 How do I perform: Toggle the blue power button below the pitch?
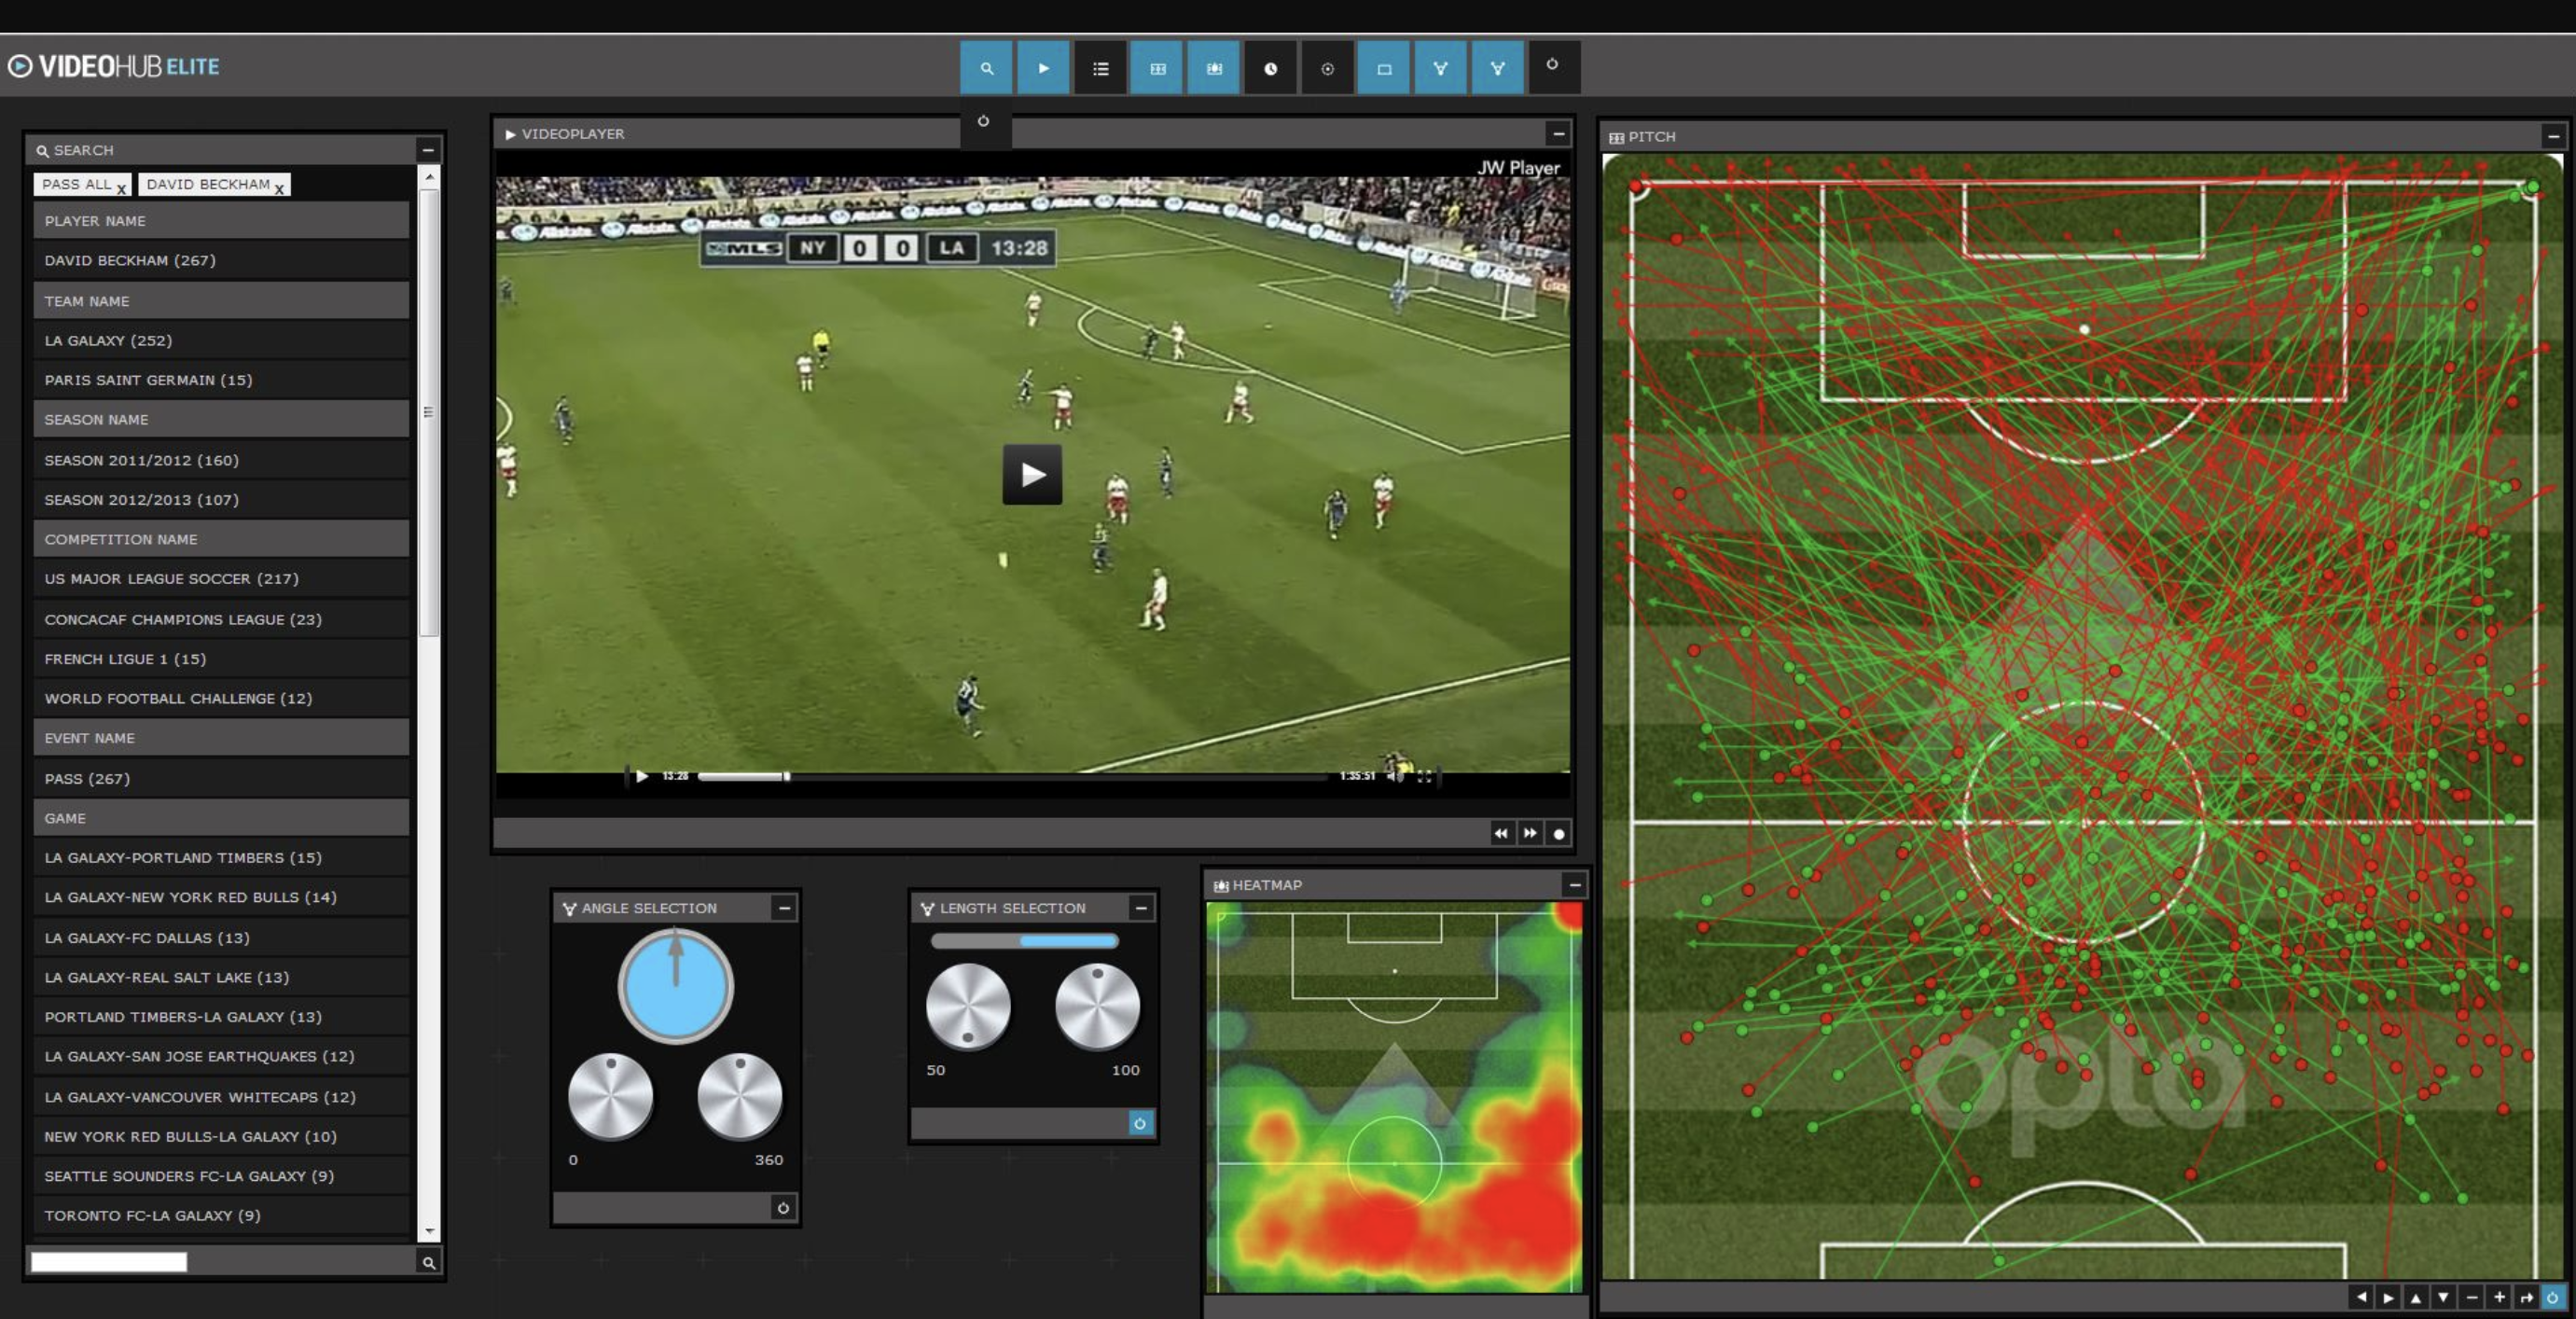coord(2552,1297)
